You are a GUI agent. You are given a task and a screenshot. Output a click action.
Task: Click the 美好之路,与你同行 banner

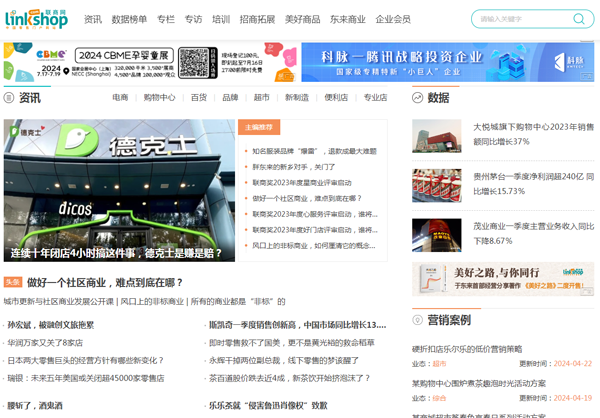coord(503,279)
